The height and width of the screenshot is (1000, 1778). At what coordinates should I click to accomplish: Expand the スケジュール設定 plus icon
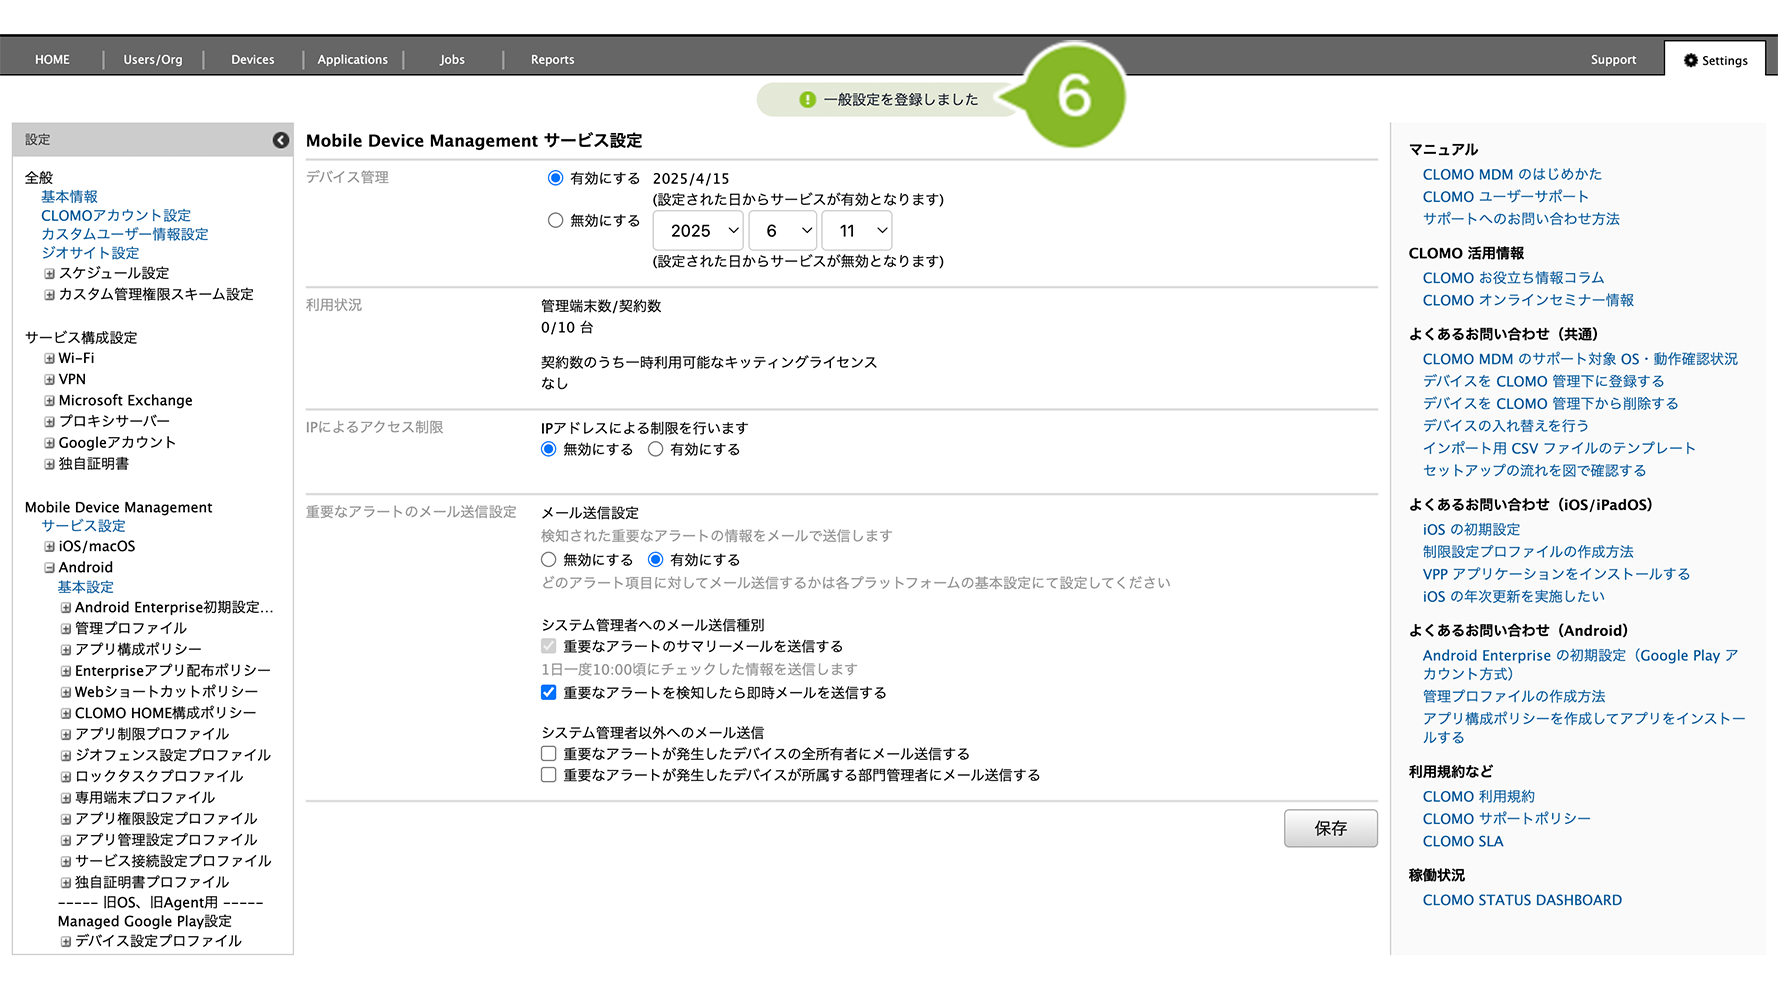[49, 273]
